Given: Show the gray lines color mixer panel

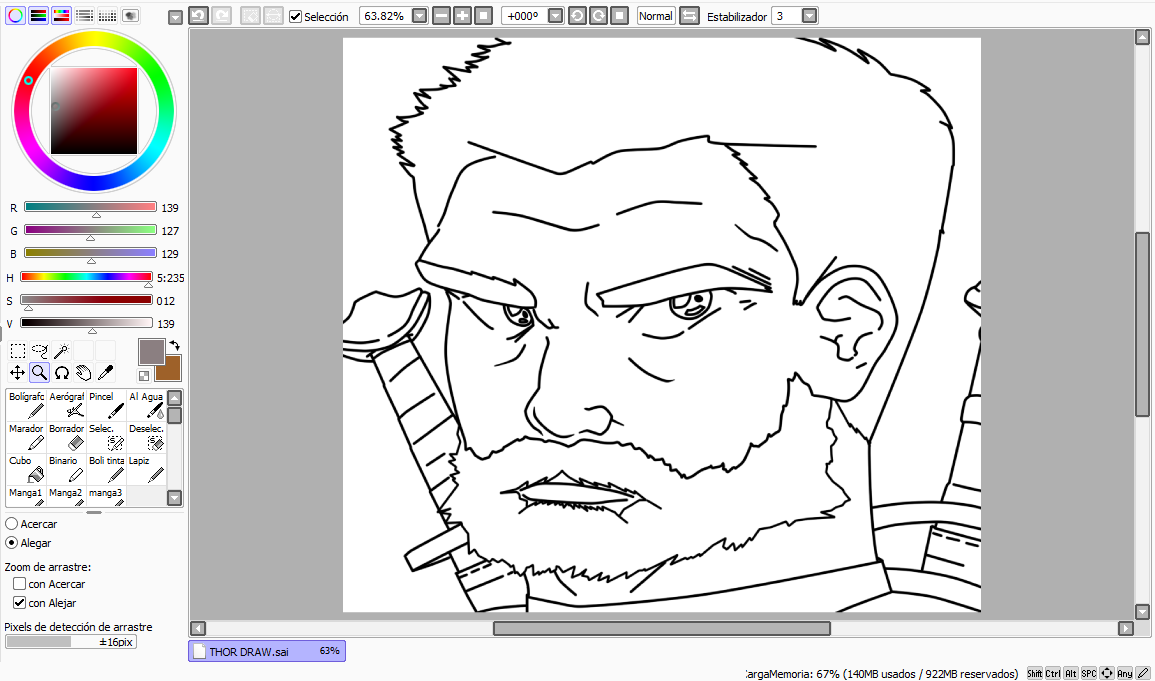Looking at the screenshot, I should (x=85, y=15).
